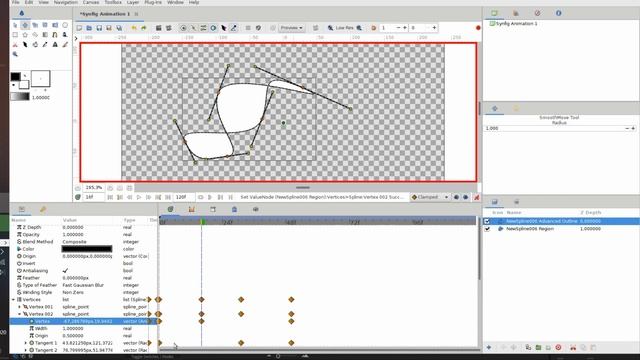640x360 pixels.
Task: Open the Clamped interpolation dropdown
Action: 430,197
